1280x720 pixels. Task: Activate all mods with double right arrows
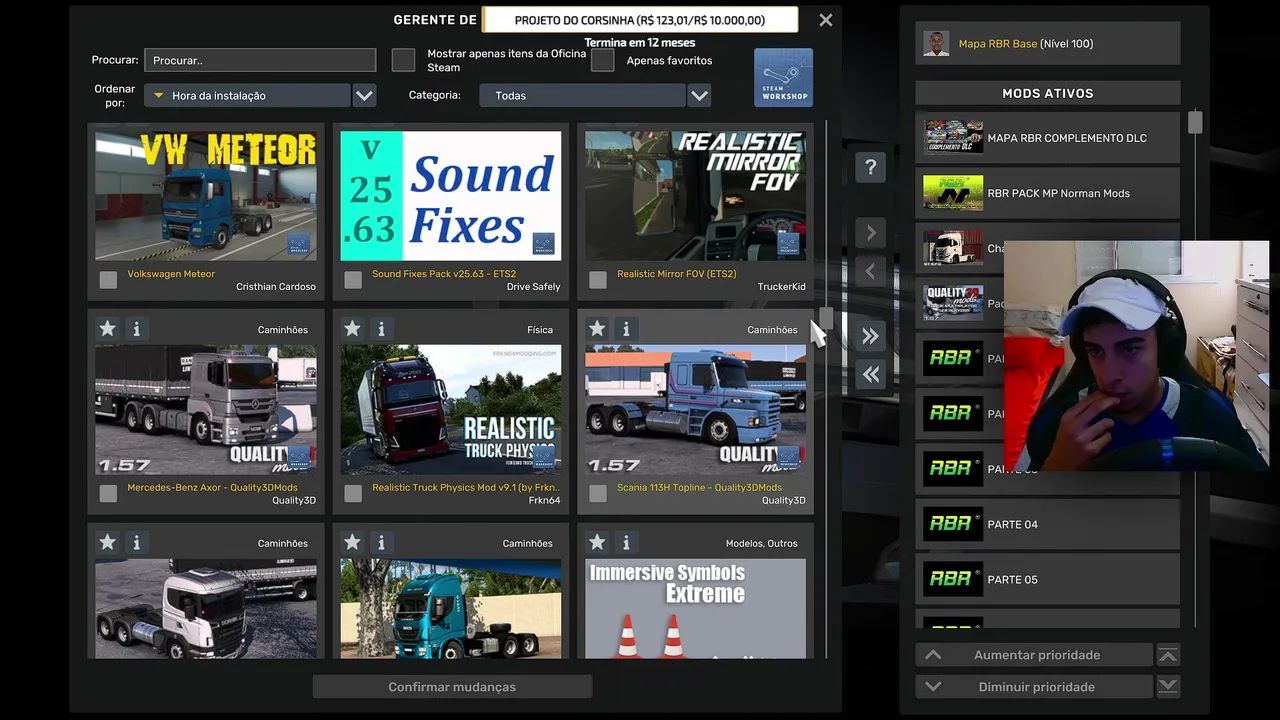pyautogui.click(x=870, y=336)
